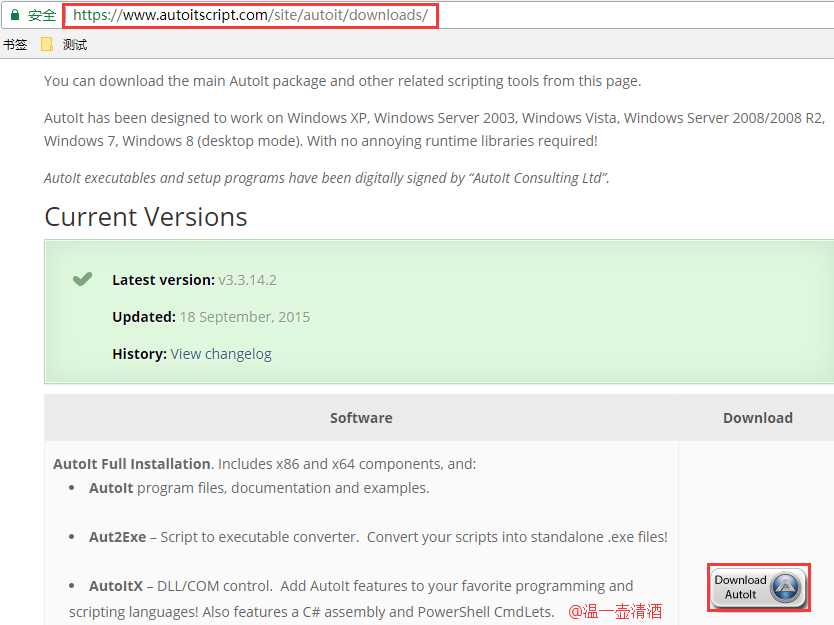The width and height of the screenshot is (834, 625).
Task: Click the Latest version label
Action: click(x=163, y=280)
